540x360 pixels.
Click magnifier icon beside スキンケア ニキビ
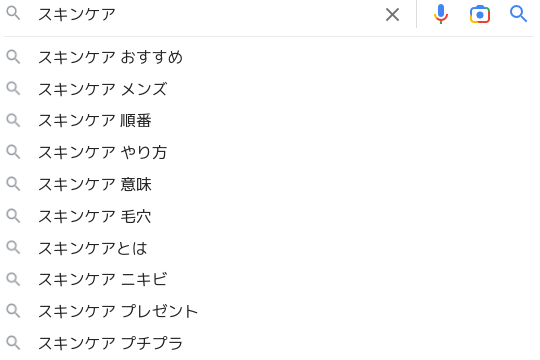(13, 279)
